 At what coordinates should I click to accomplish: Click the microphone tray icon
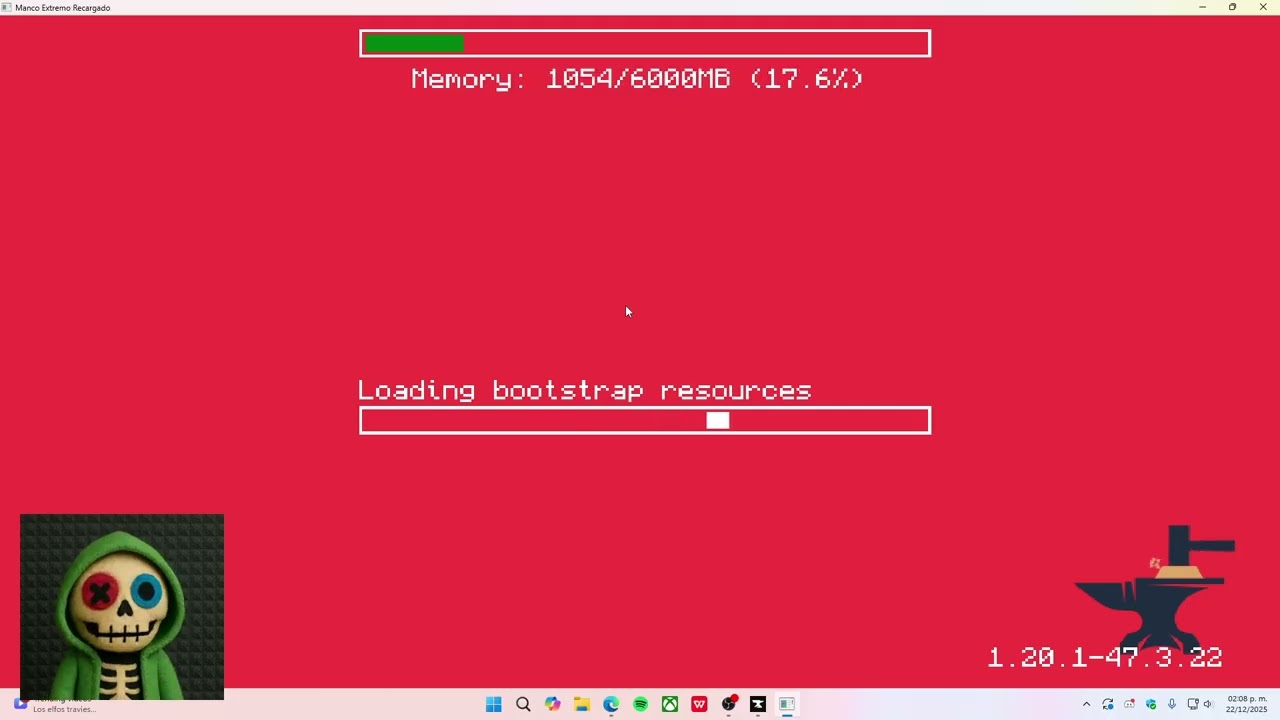click(1172, 704)
